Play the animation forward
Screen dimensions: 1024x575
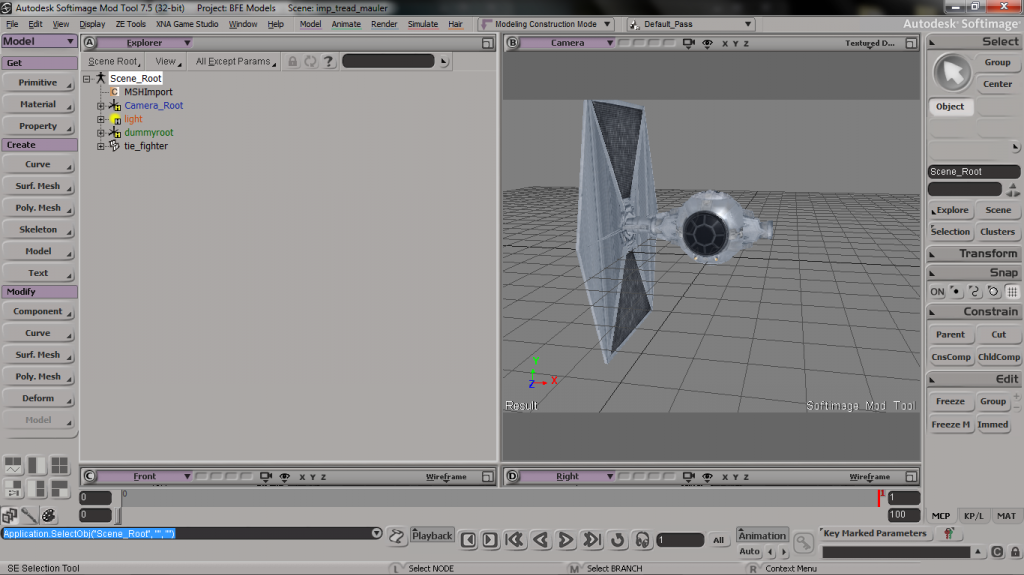tap(566, 540)
